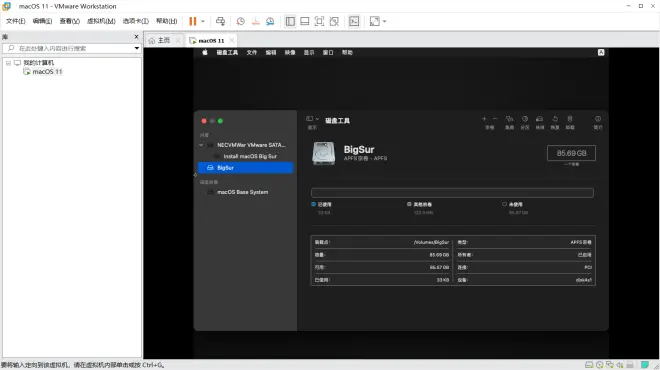
Task: Toggle VMware full screen mode icon
Action: (x=319, y=21)
